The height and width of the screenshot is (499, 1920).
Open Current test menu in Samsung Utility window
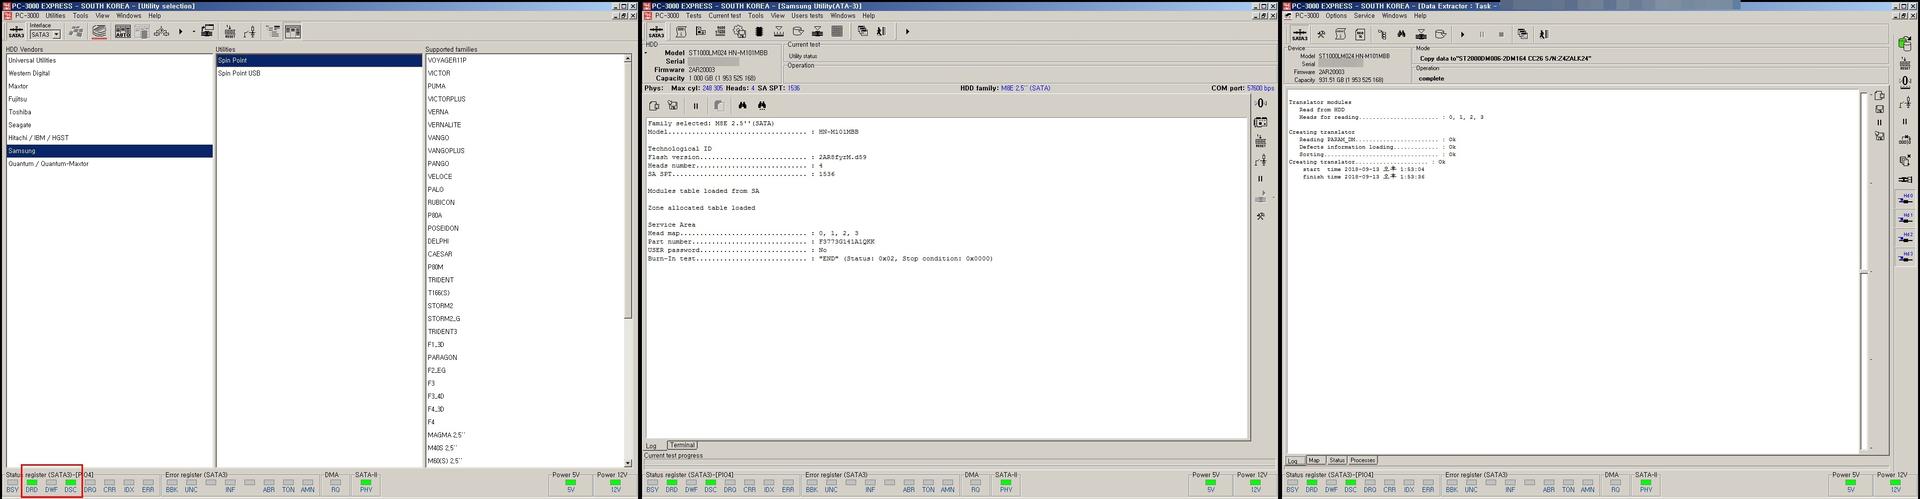pyautogui.click(x=725, y=16)
